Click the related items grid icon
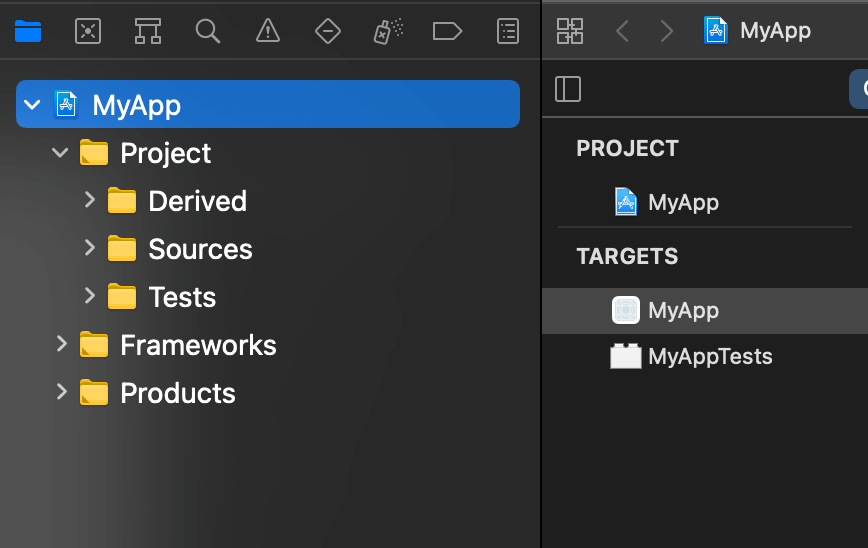The width and height of the screenshot is (868, 548). click(x=570, y=31)
